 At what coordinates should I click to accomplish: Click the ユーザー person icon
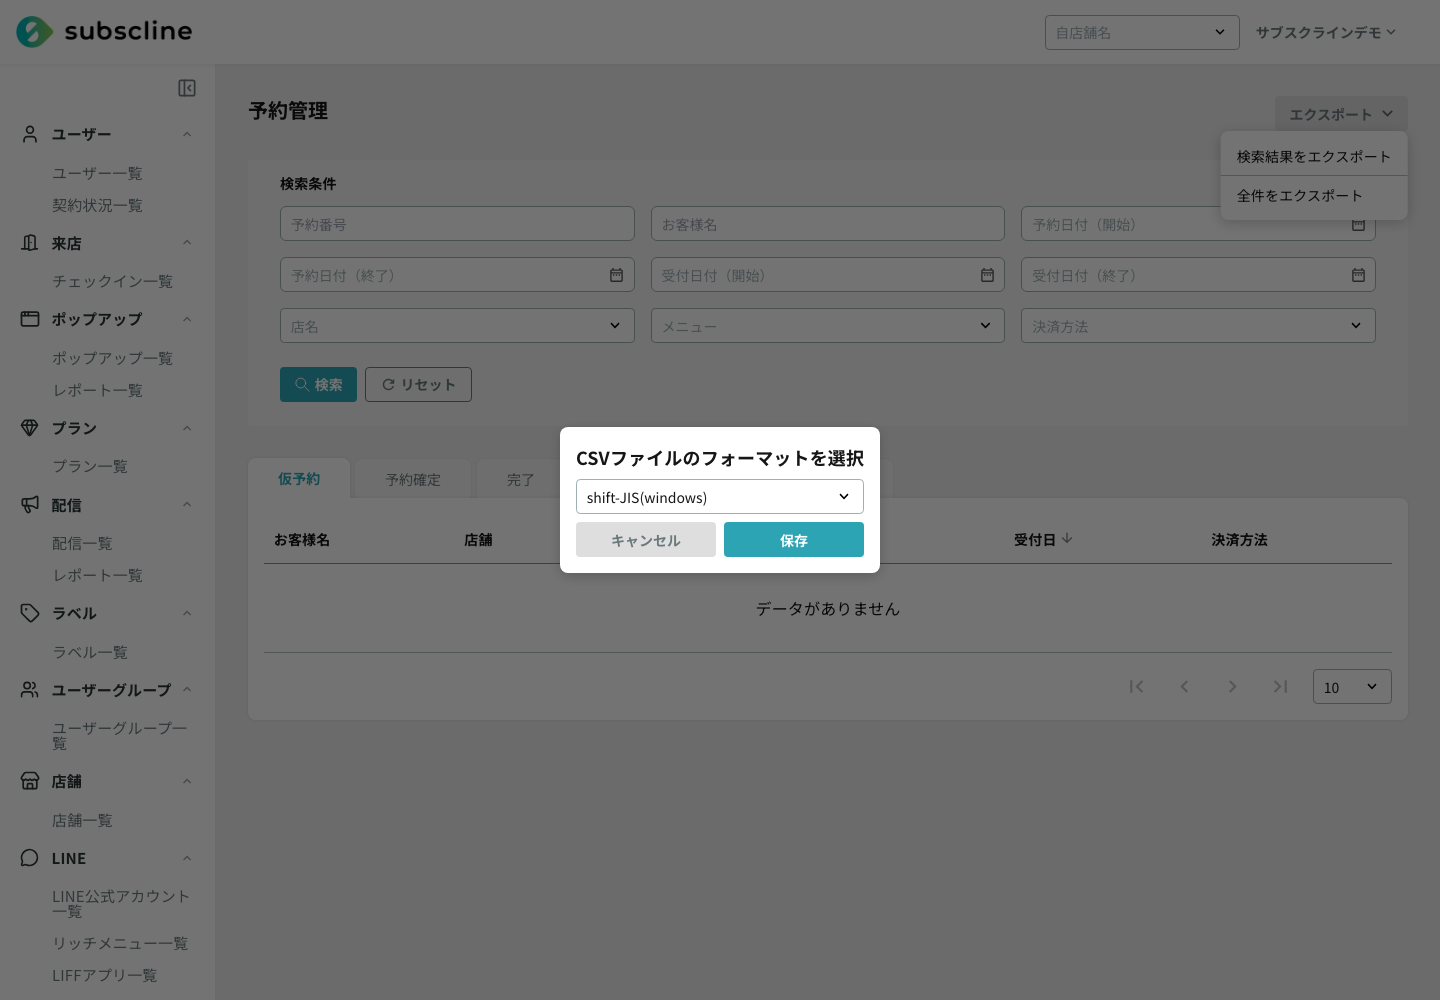(x=30, y=134)
